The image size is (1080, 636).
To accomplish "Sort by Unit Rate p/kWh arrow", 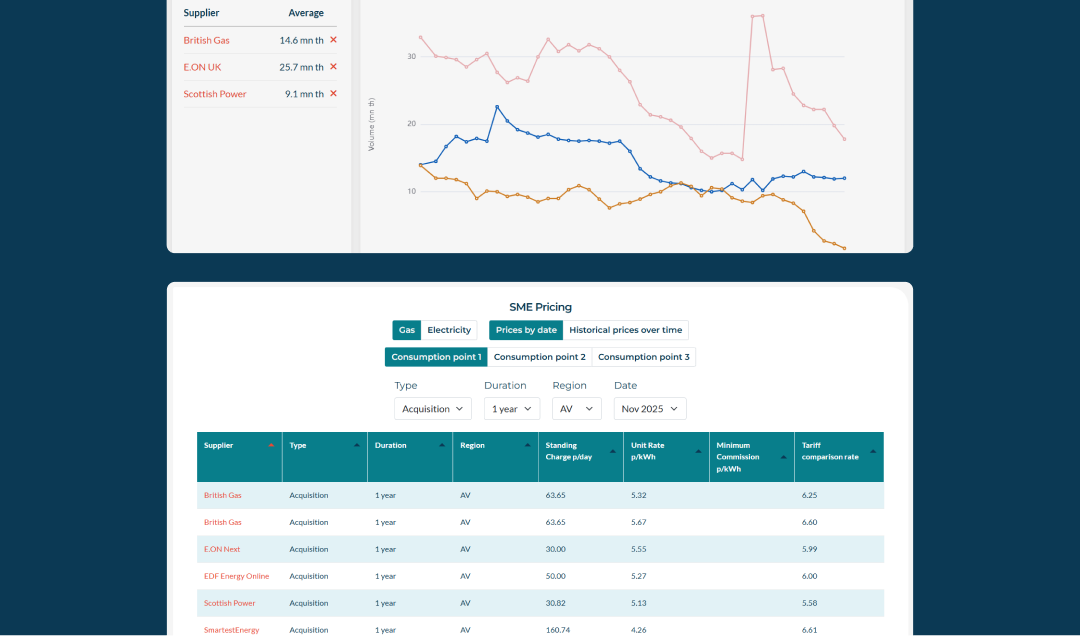I will point(698,451).
